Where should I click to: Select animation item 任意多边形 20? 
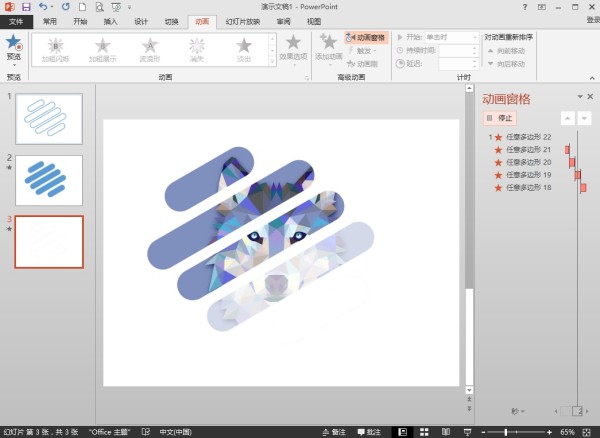click(528, 162)
